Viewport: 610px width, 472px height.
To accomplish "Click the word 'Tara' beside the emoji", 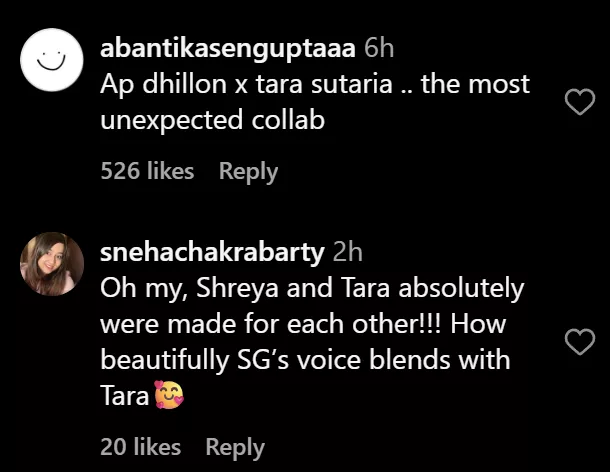I will tap(124, 397).
